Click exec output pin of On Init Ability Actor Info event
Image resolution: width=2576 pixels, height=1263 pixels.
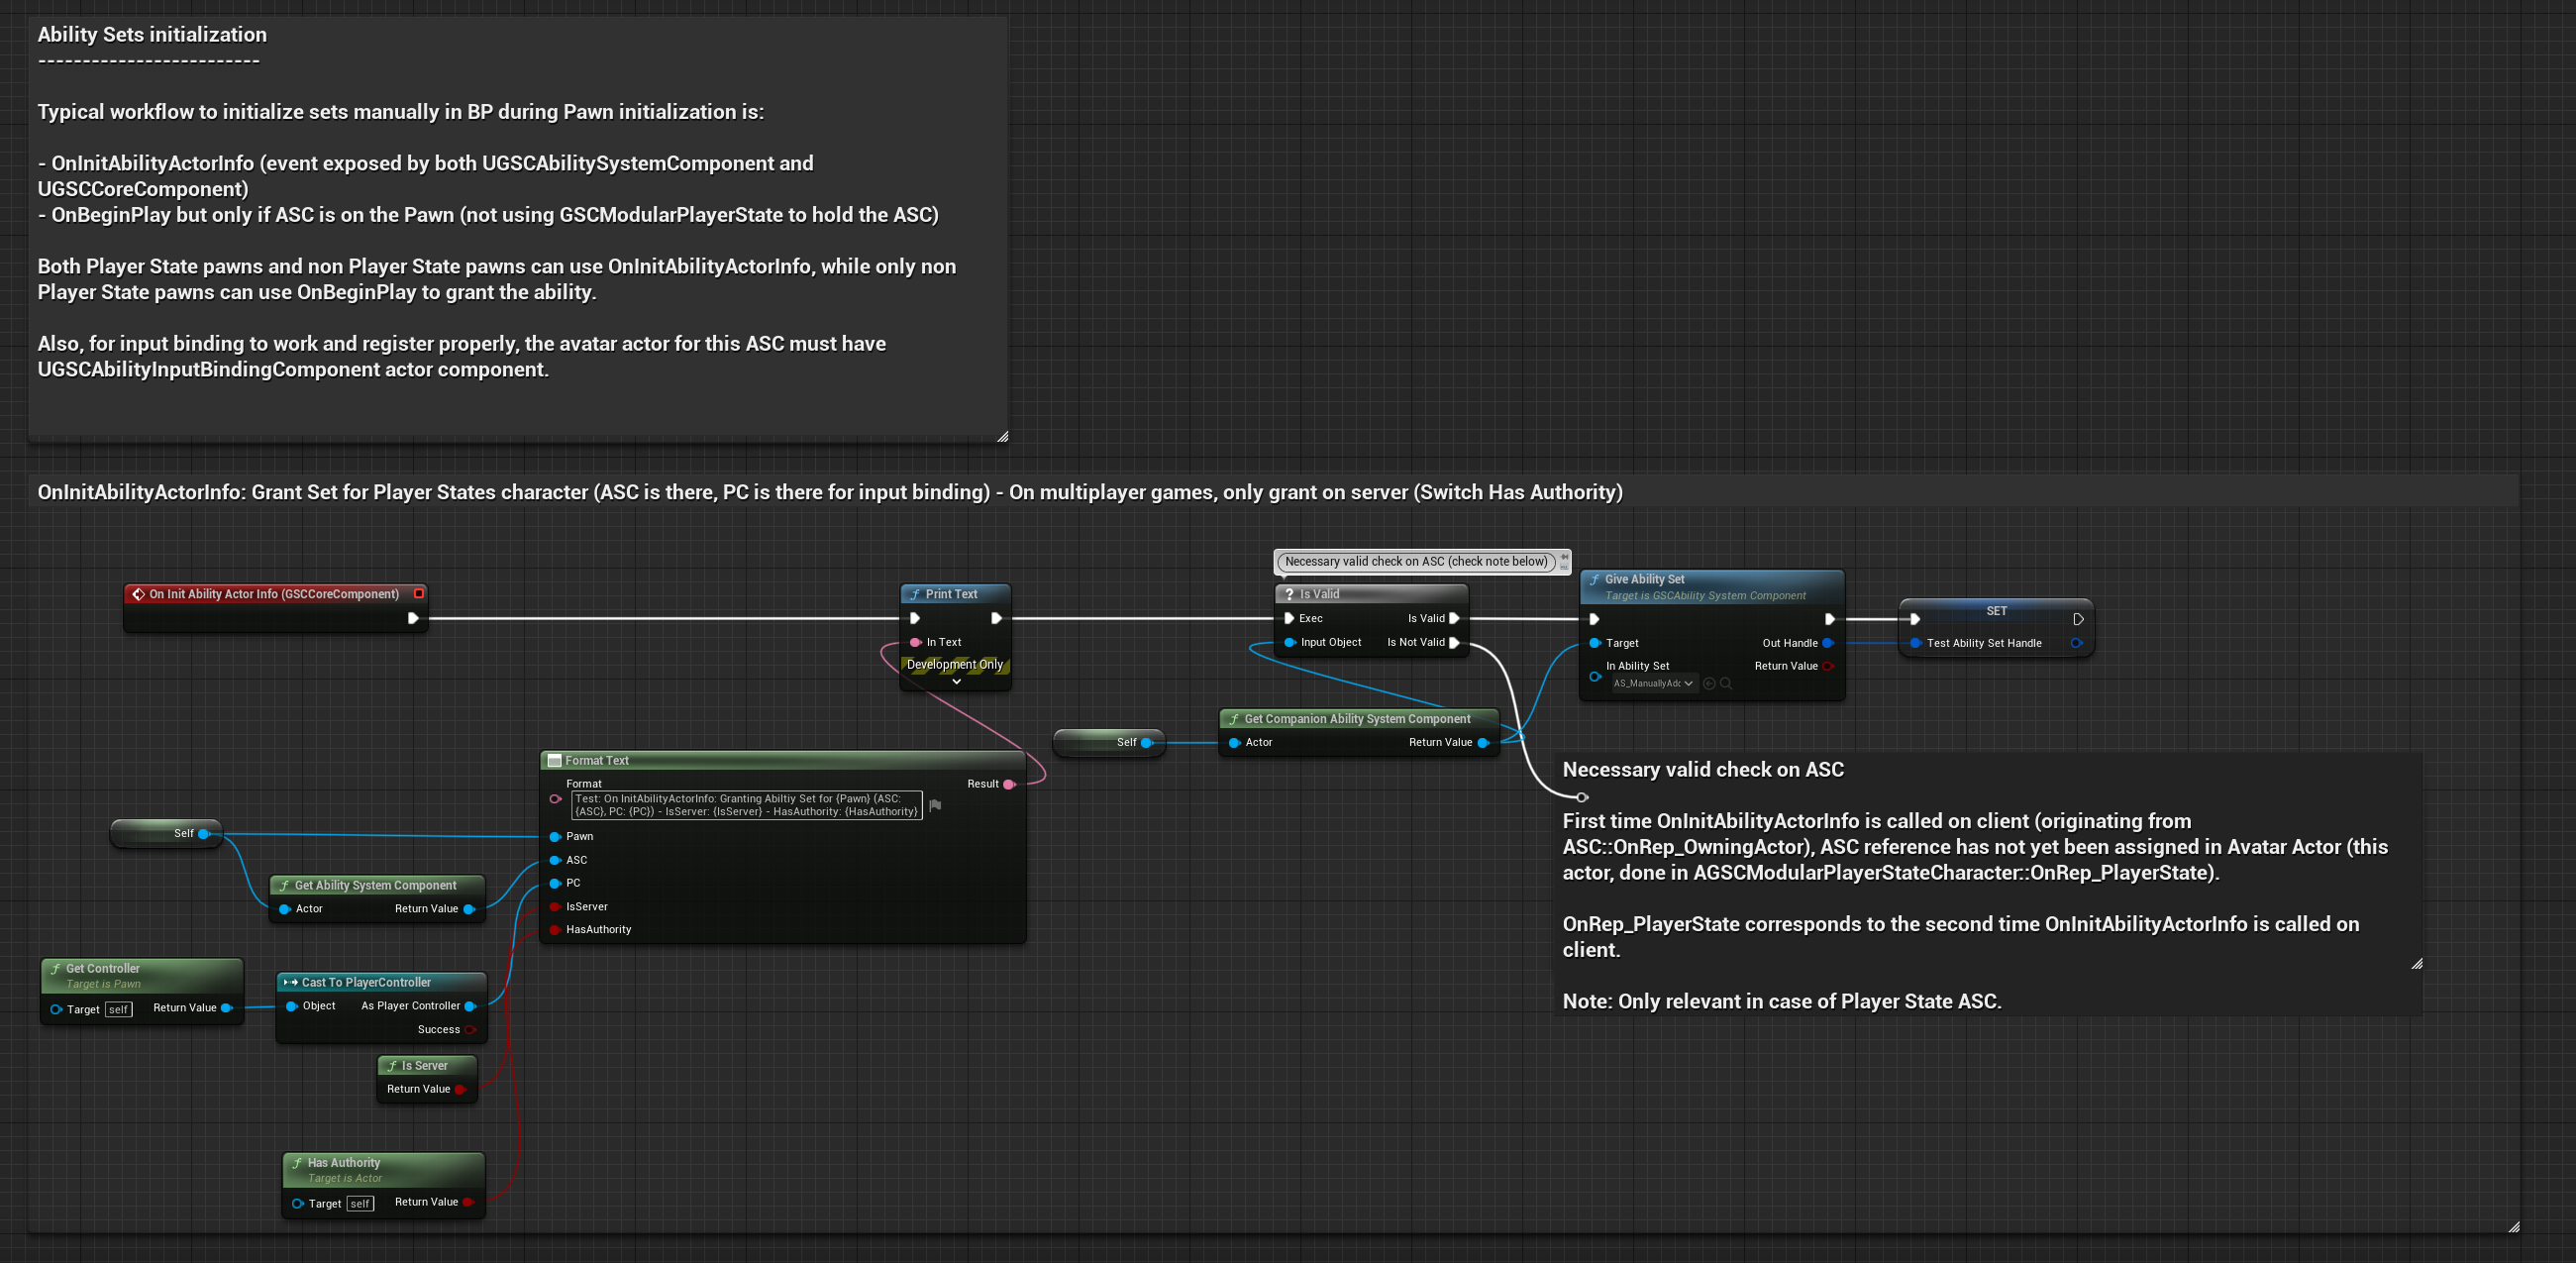click(413, 619)
